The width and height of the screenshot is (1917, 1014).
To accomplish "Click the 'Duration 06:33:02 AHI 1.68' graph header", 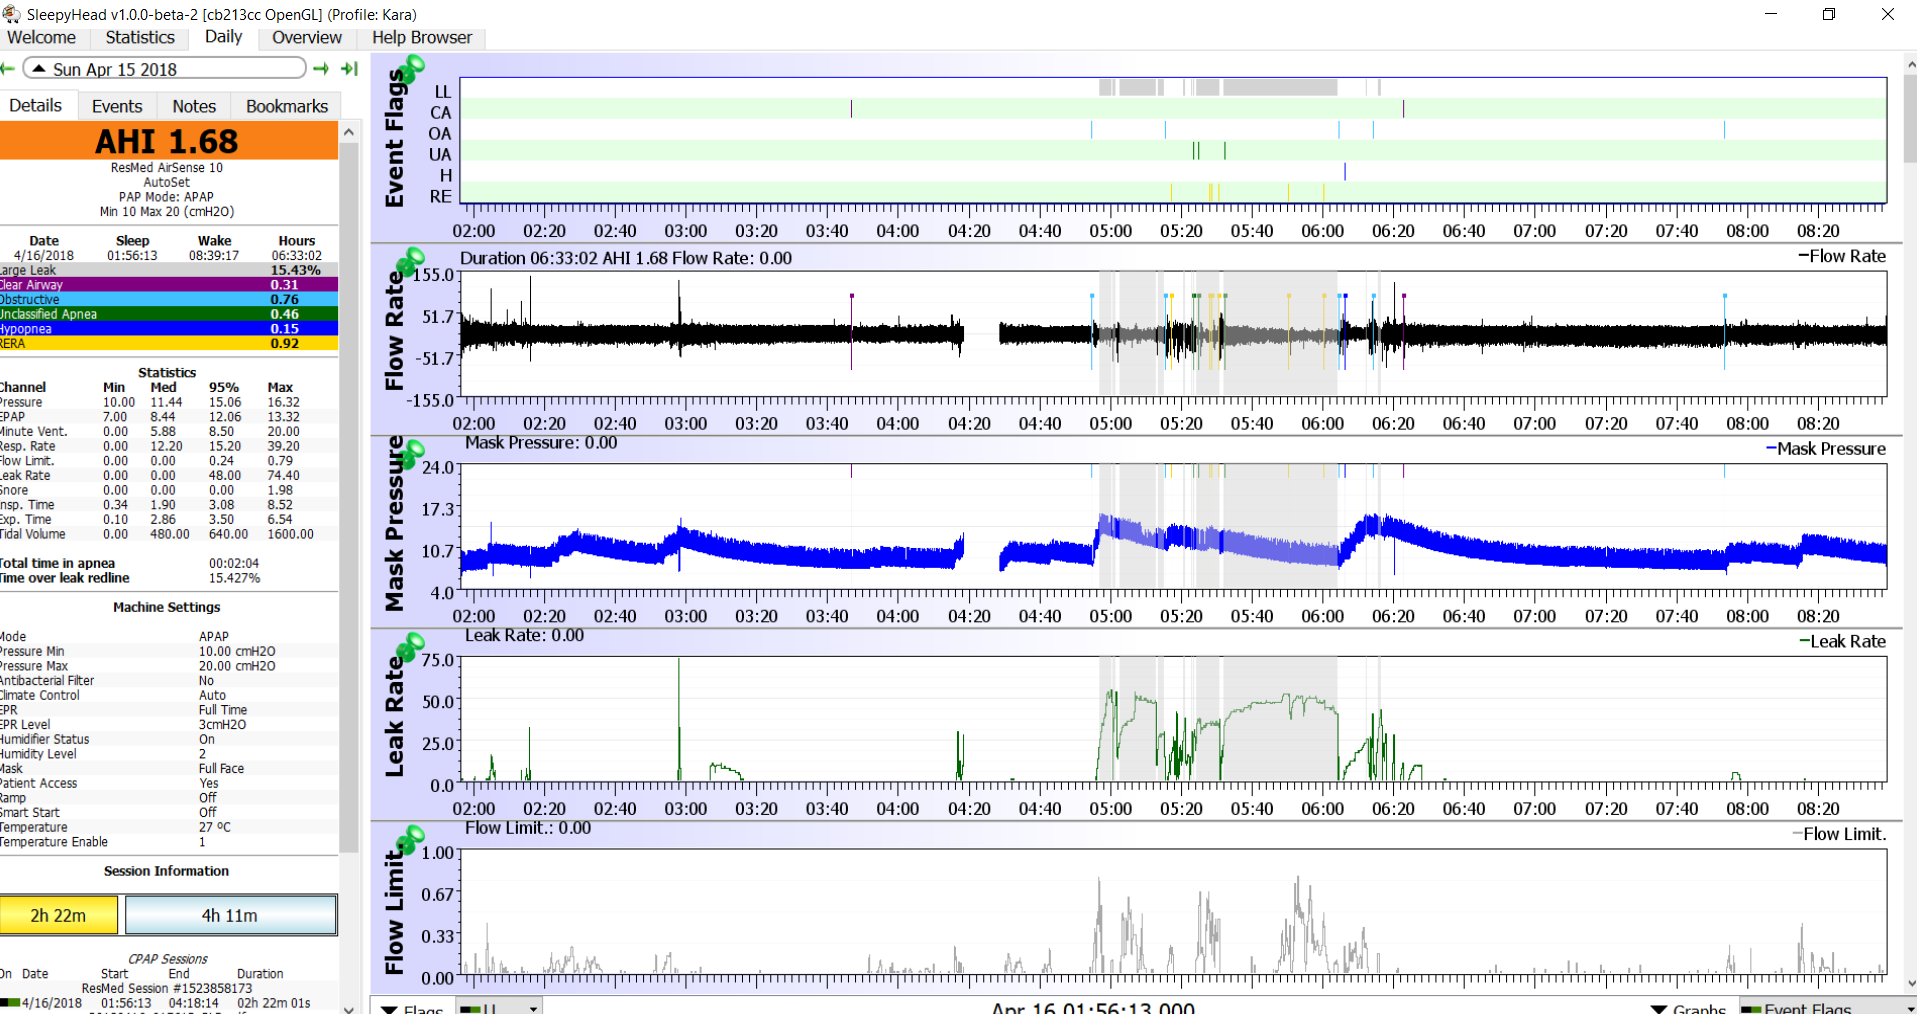I will [x=626, y=258].
